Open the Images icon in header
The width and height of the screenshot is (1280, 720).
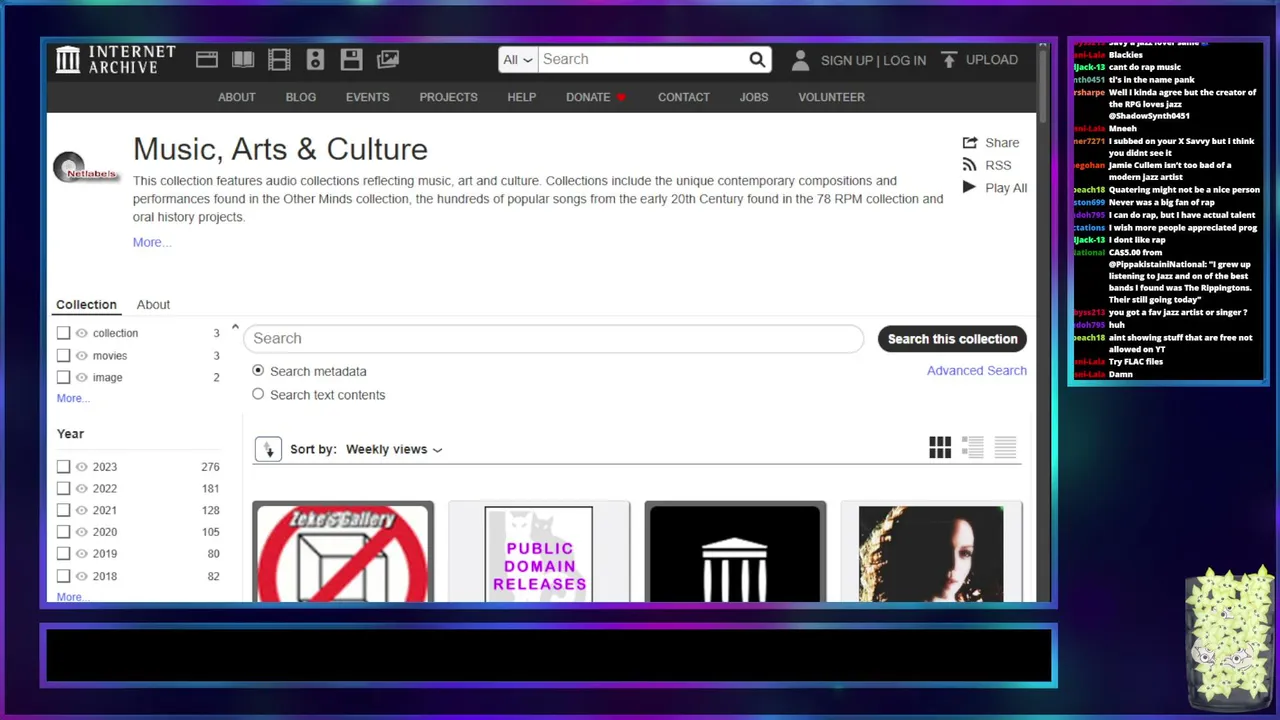pyautogui.click(x=387, y=59)
